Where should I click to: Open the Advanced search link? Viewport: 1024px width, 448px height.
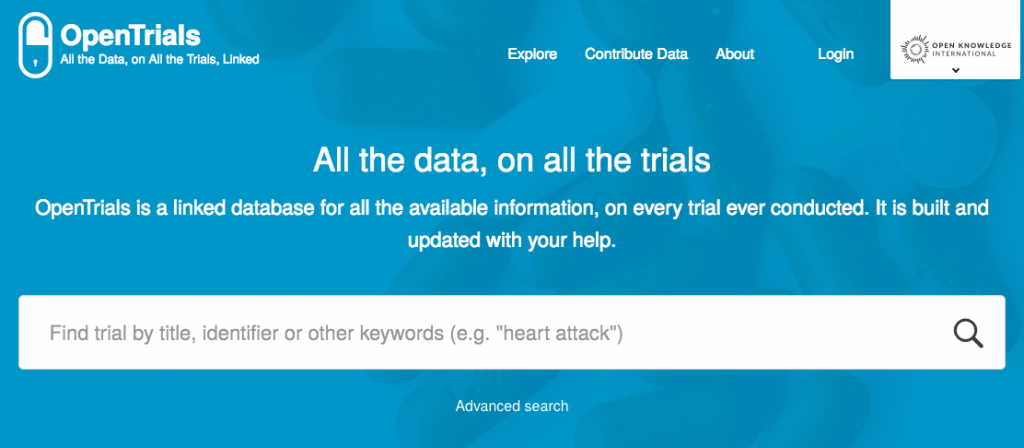512,406
